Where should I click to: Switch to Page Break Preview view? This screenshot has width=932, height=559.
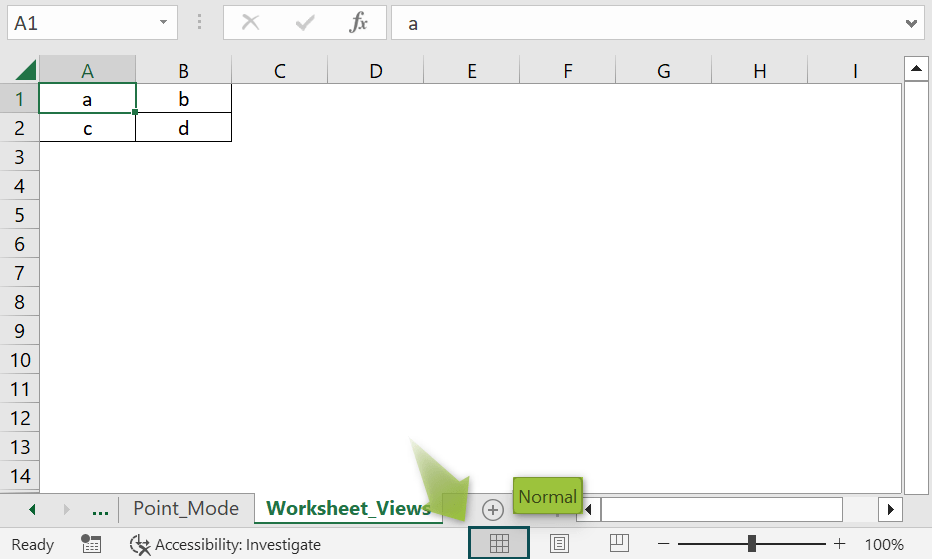point(619,543)
